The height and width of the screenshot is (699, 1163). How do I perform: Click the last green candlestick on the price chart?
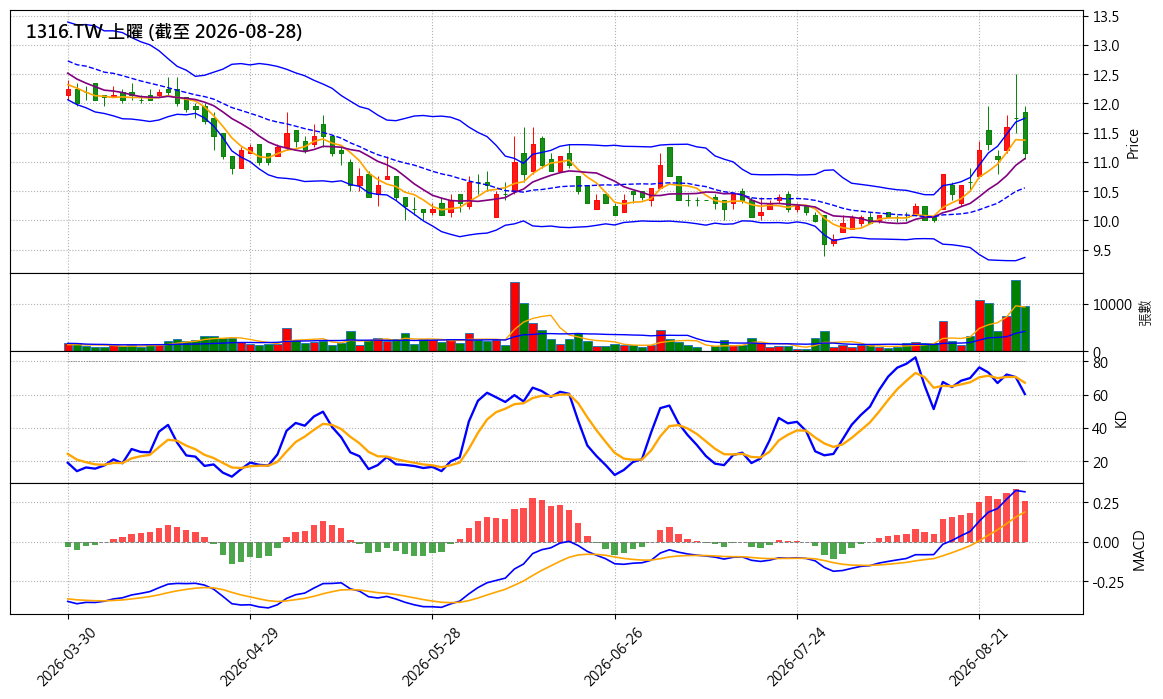pos(1025,133)
